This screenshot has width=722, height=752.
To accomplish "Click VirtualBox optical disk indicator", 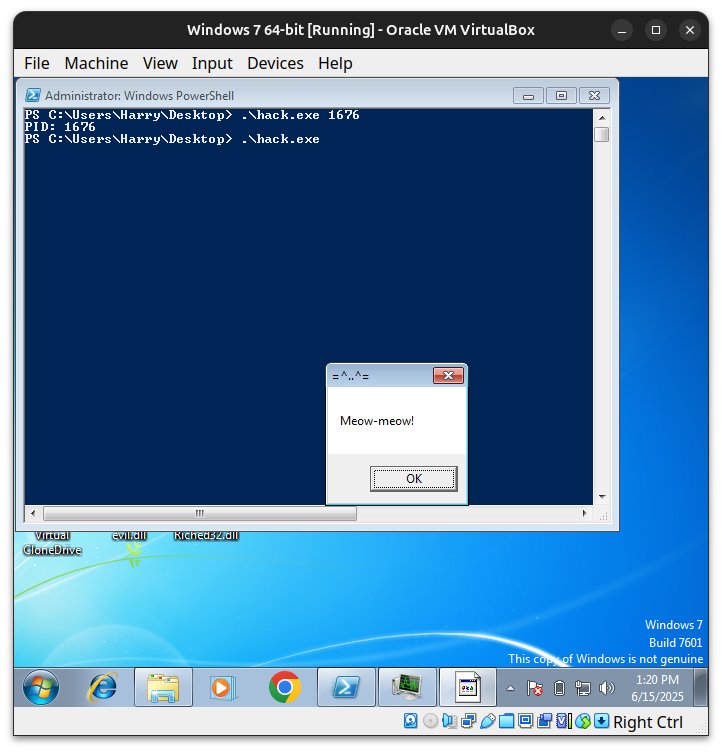I will click(430, 721).
